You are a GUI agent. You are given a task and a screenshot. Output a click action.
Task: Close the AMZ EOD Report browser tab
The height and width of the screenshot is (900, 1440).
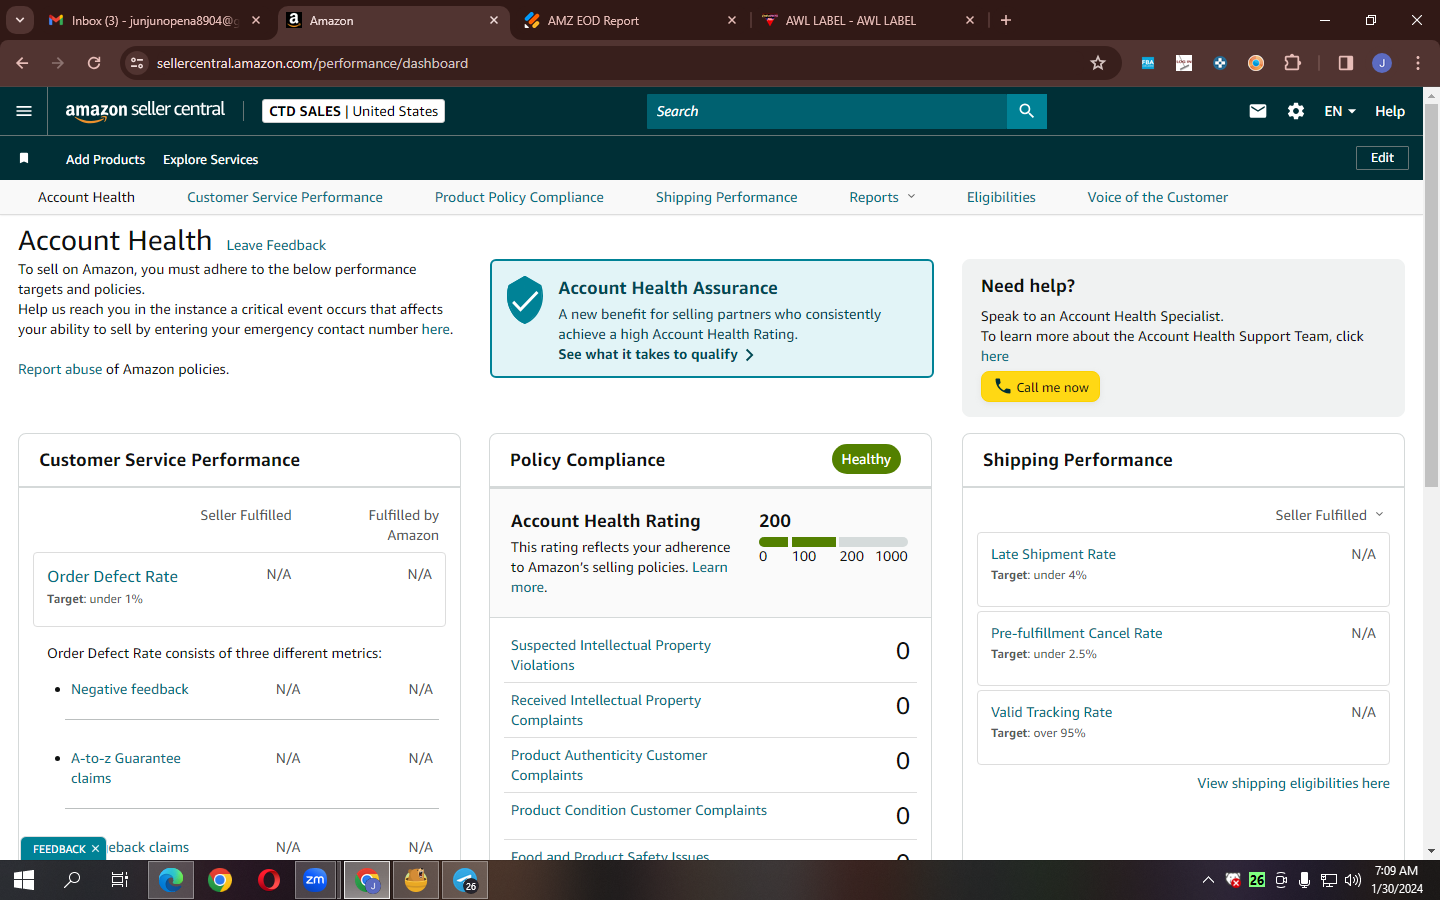(731, 20)
